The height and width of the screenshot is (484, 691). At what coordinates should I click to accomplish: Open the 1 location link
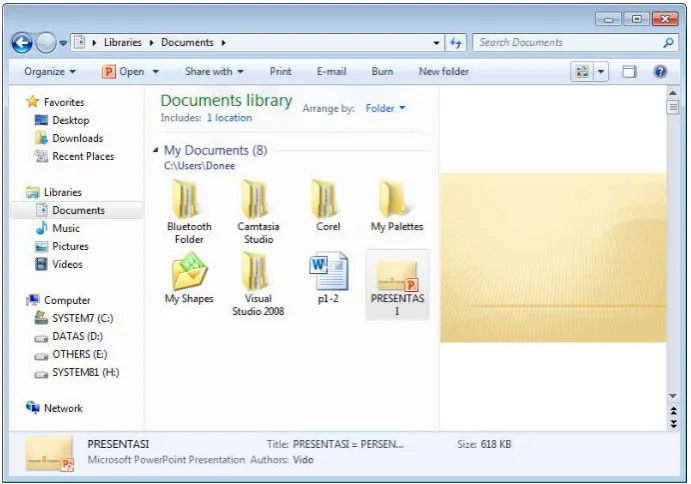(229, 118)
